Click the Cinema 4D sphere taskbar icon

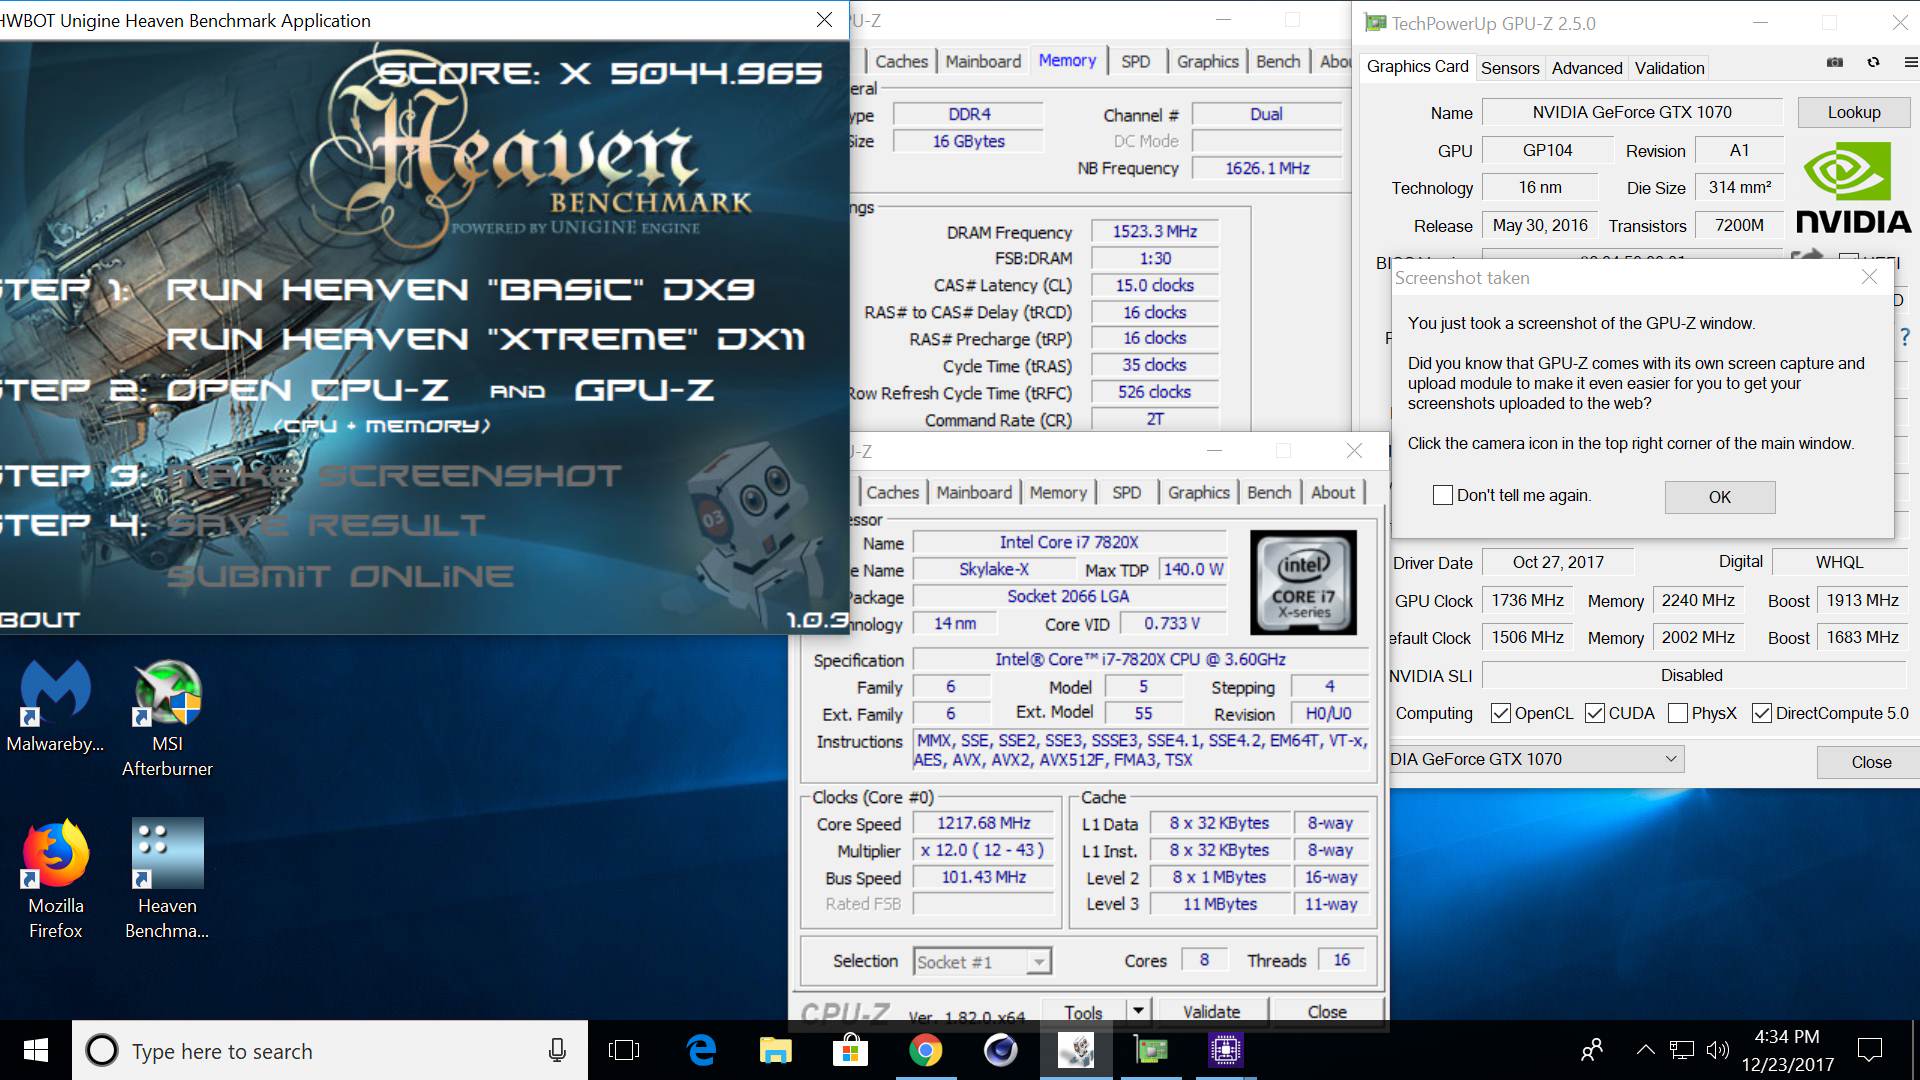1001,1050
